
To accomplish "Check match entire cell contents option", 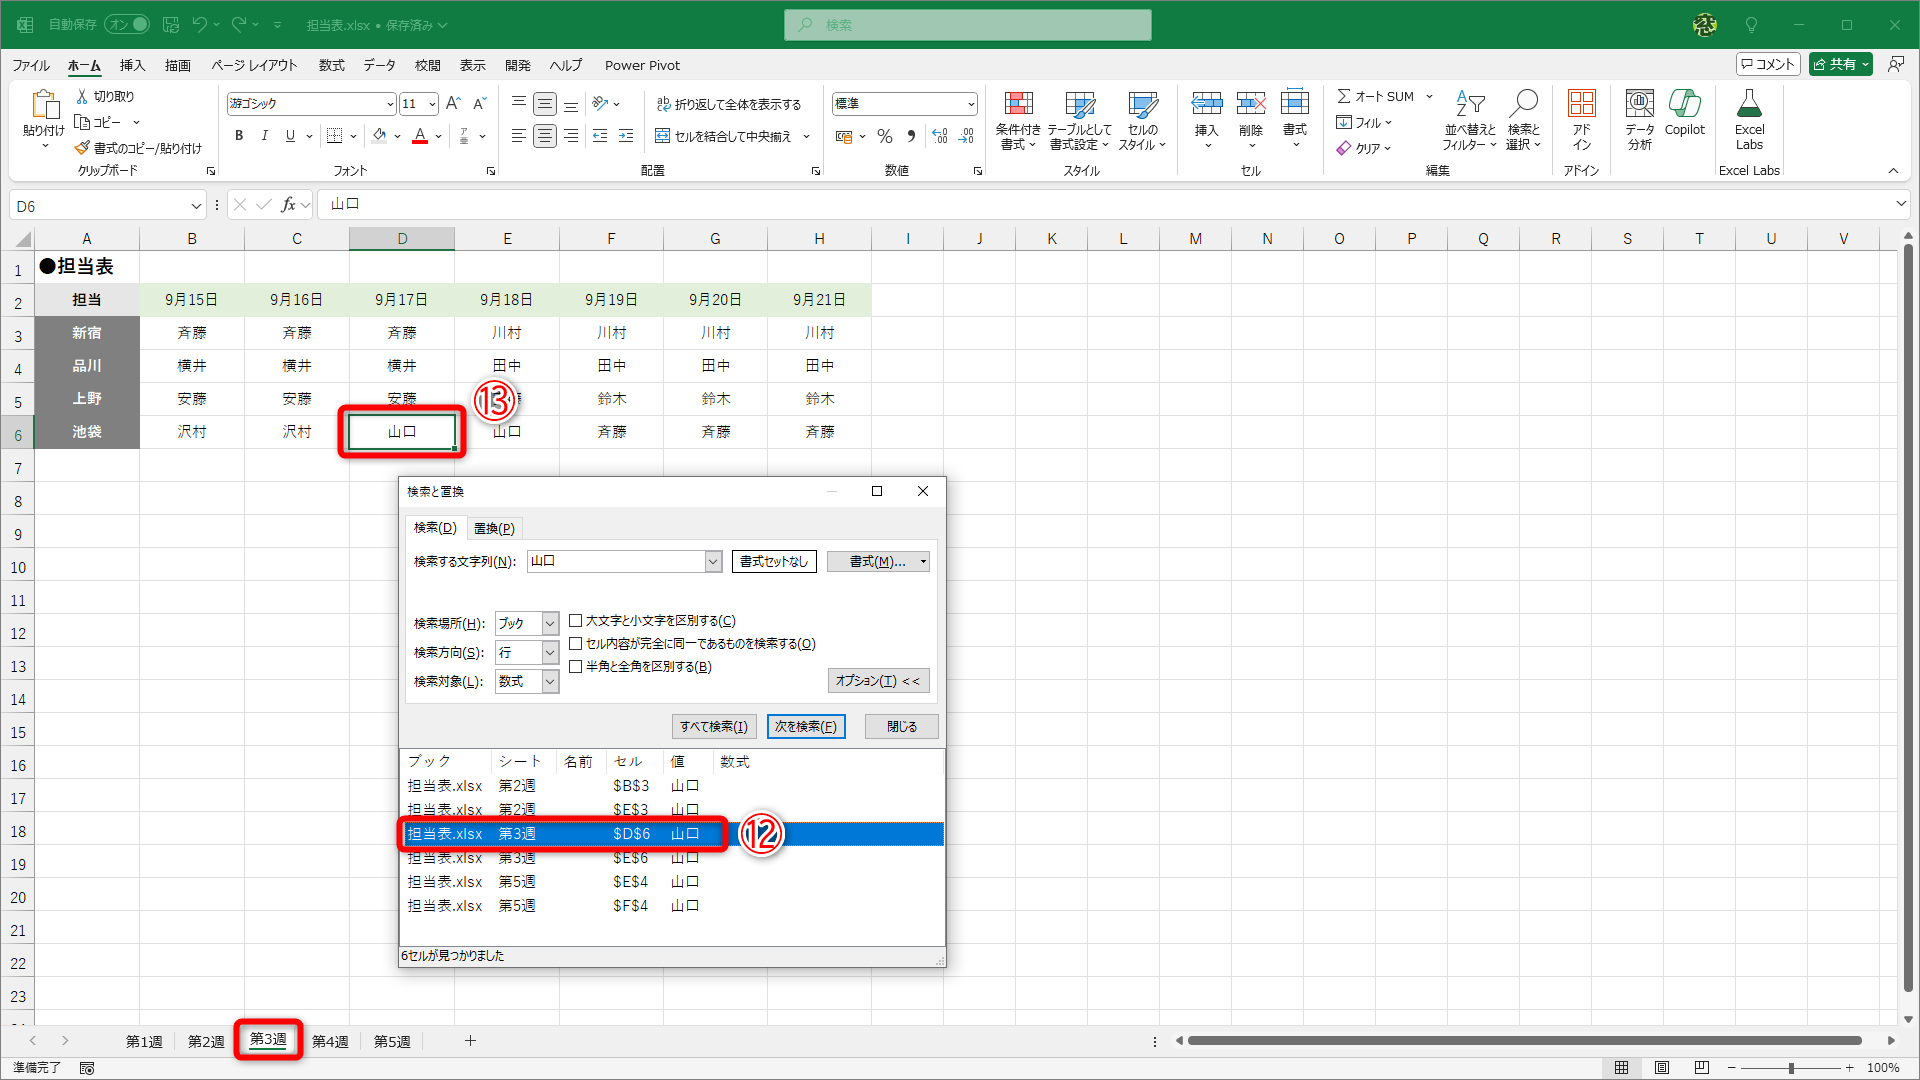I will click(576, 644).
